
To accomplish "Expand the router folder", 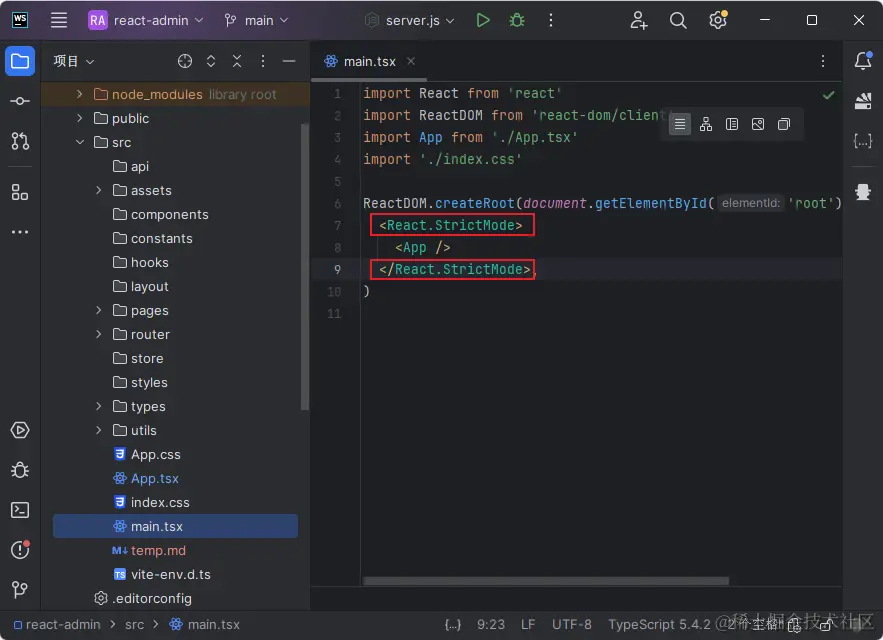I will coord(99,334).
